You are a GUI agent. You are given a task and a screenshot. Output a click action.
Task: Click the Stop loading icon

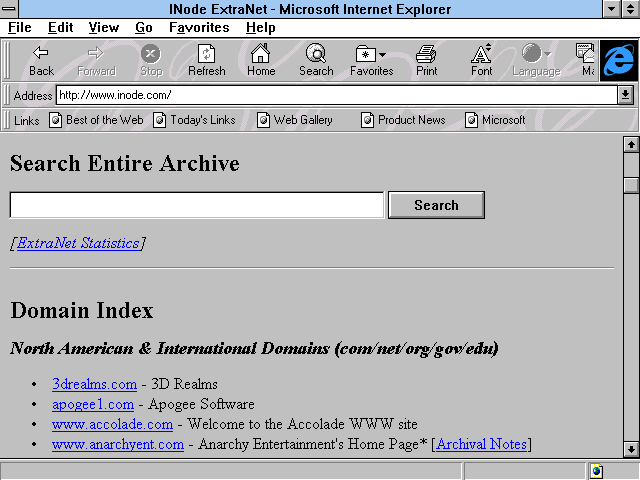click(x=151, y=53)
